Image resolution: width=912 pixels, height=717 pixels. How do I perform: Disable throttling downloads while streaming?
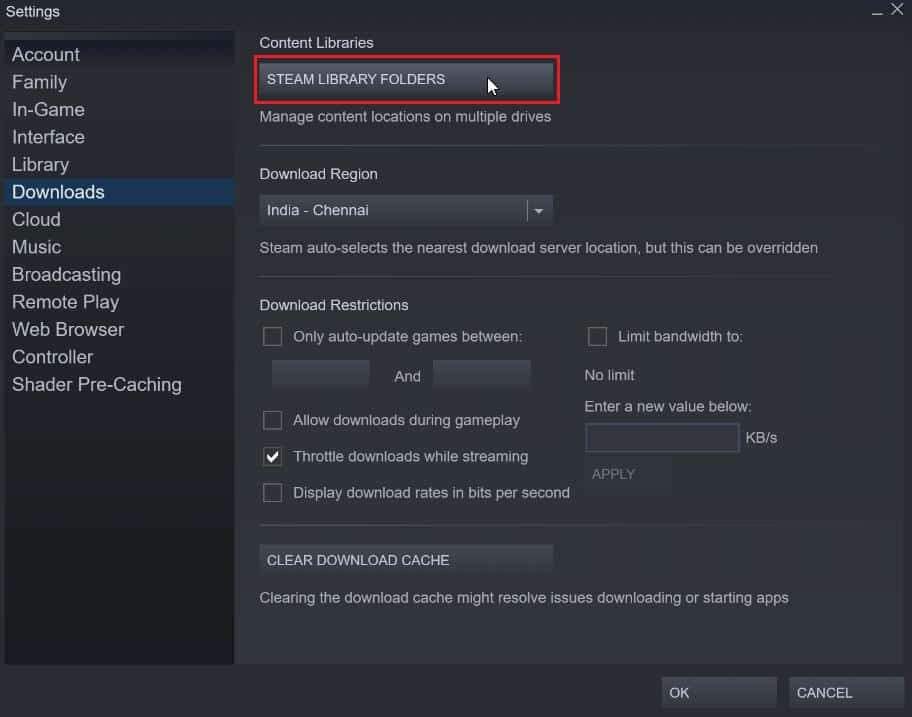point(272,457)
